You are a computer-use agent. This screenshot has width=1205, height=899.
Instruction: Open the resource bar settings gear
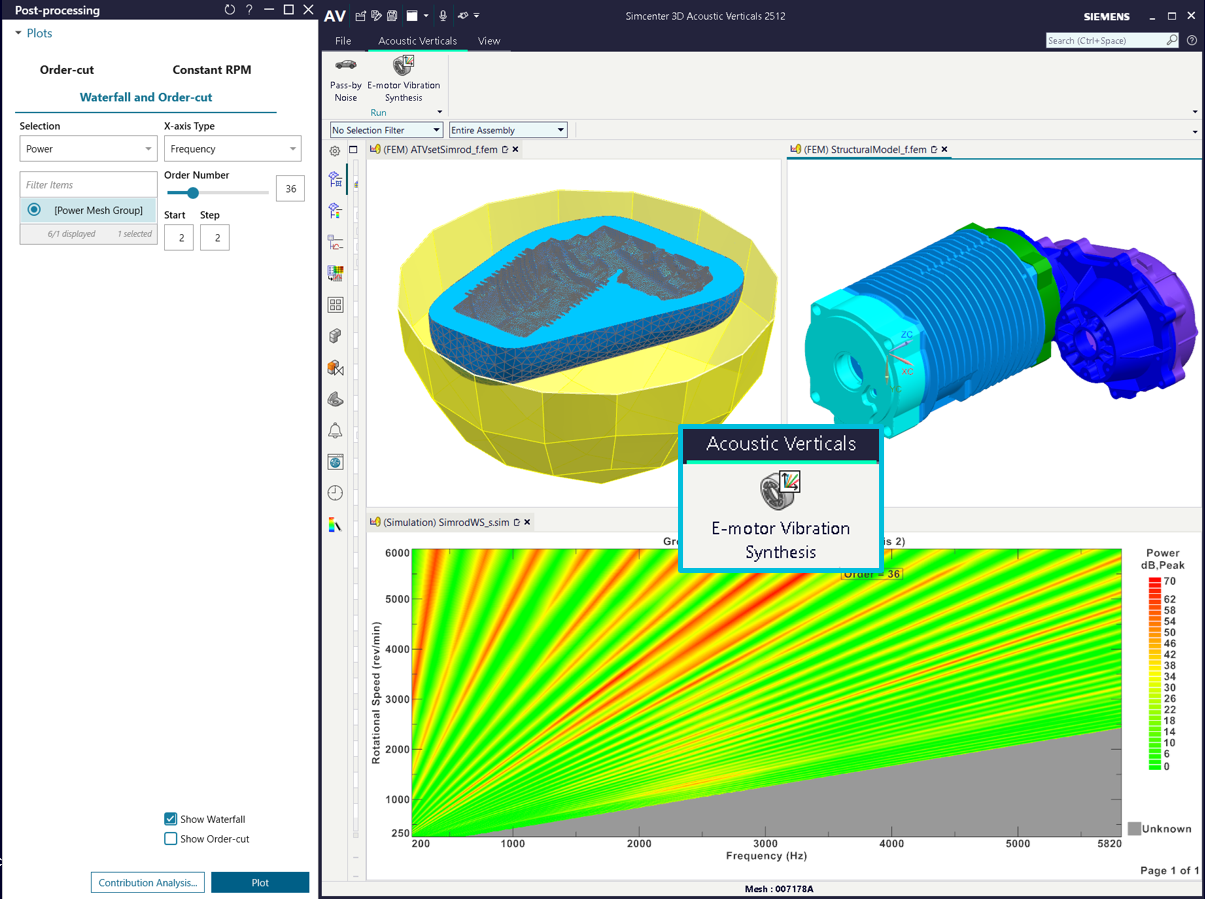335,151
